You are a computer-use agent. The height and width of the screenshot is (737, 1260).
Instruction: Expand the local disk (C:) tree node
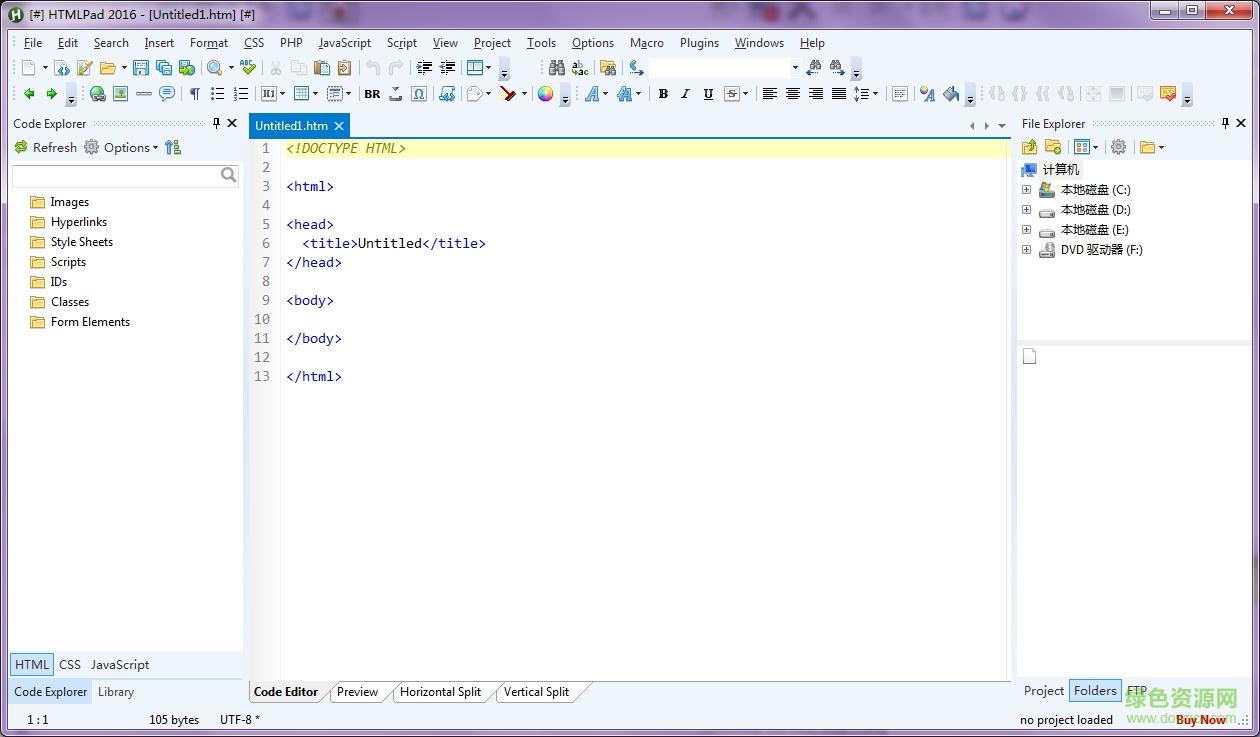pyautogui.click(x=1026, y=190)
